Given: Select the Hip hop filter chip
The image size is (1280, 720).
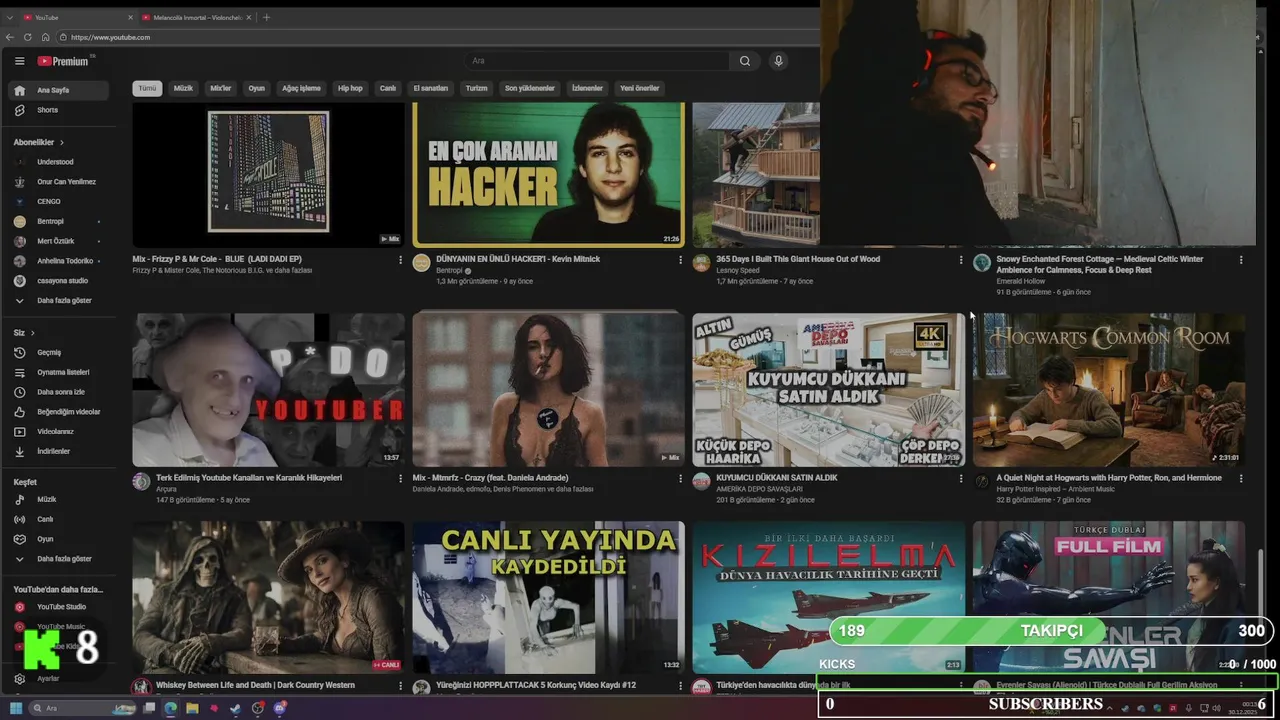Looking at the screenshot, I should [350, 88].
